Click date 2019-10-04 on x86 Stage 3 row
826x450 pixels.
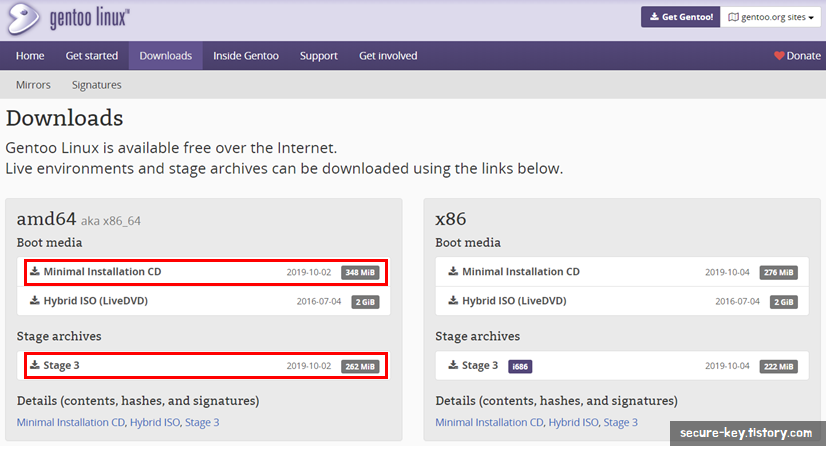tap(727, 366)
